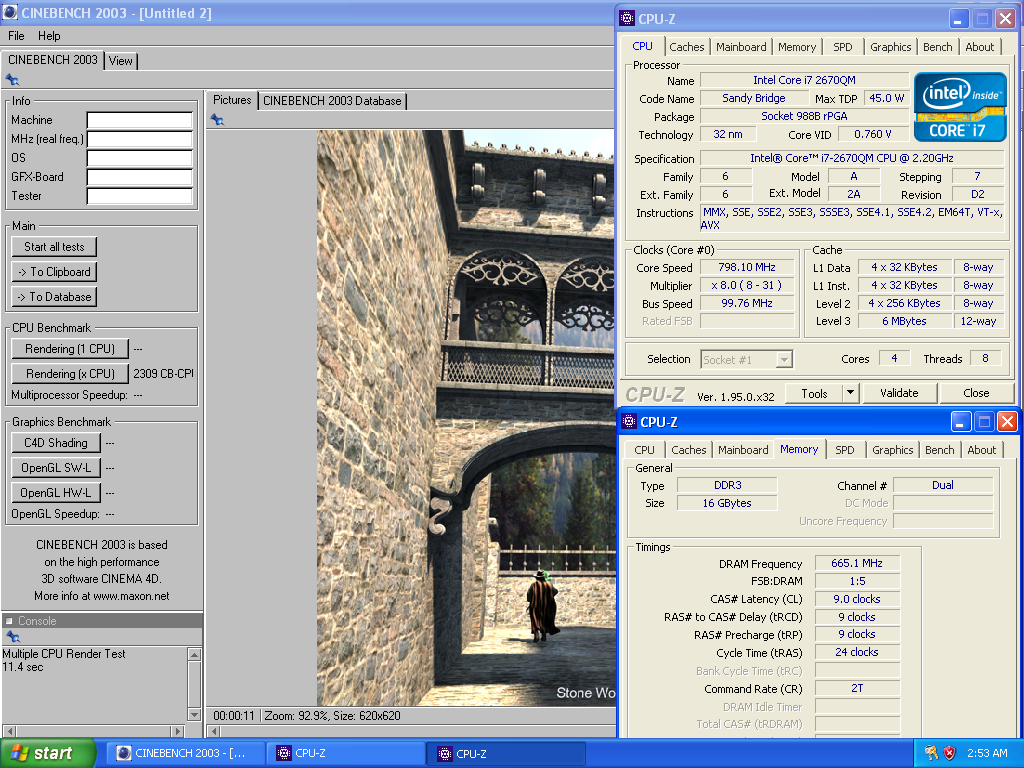Click the 2309 CB-CPU score text

coord(163,374)
